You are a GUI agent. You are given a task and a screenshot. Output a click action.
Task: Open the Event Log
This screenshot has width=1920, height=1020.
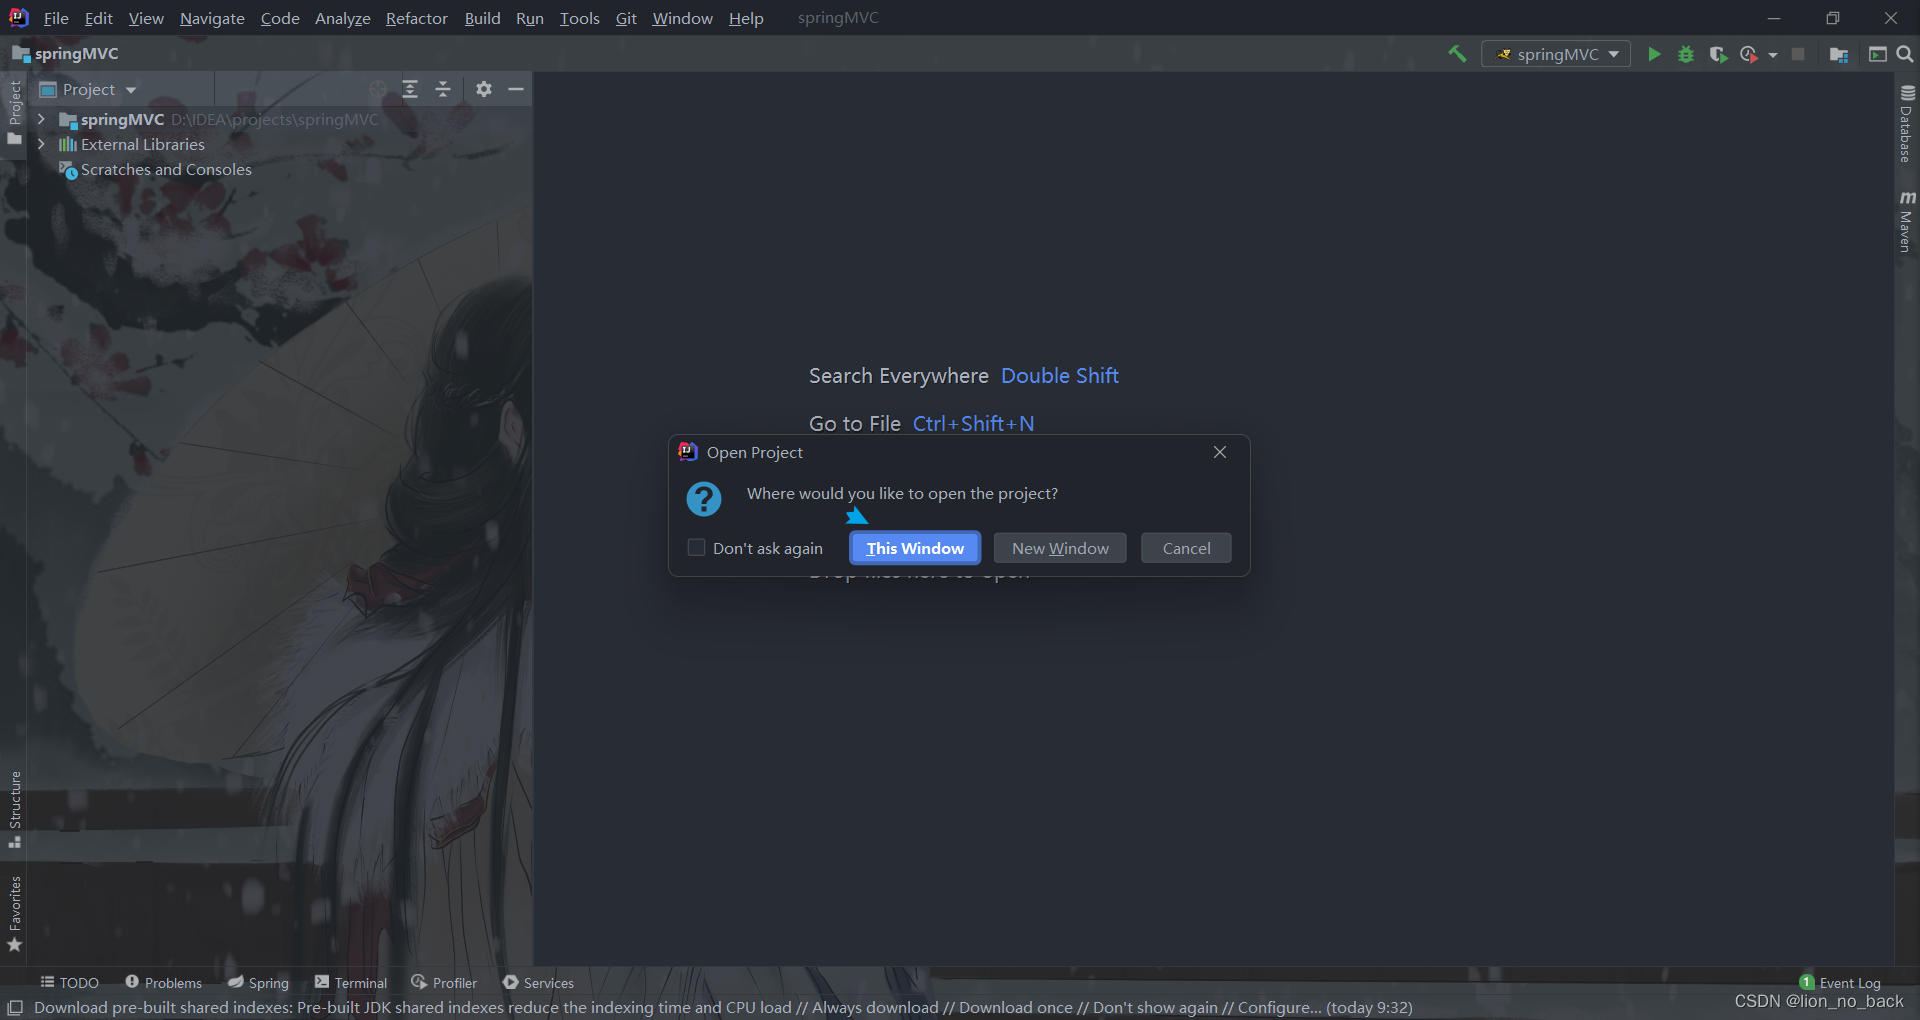[1840, 983]
